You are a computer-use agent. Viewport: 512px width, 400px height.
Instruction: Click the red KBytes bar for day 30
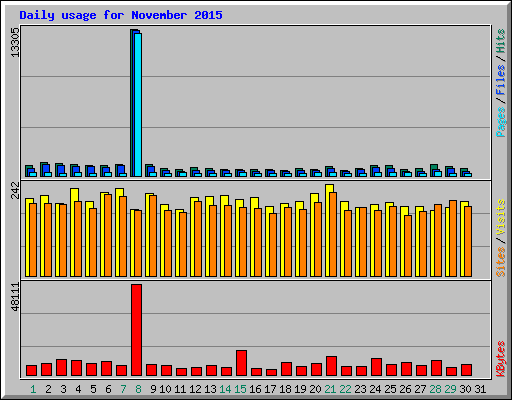click(466, 370)
